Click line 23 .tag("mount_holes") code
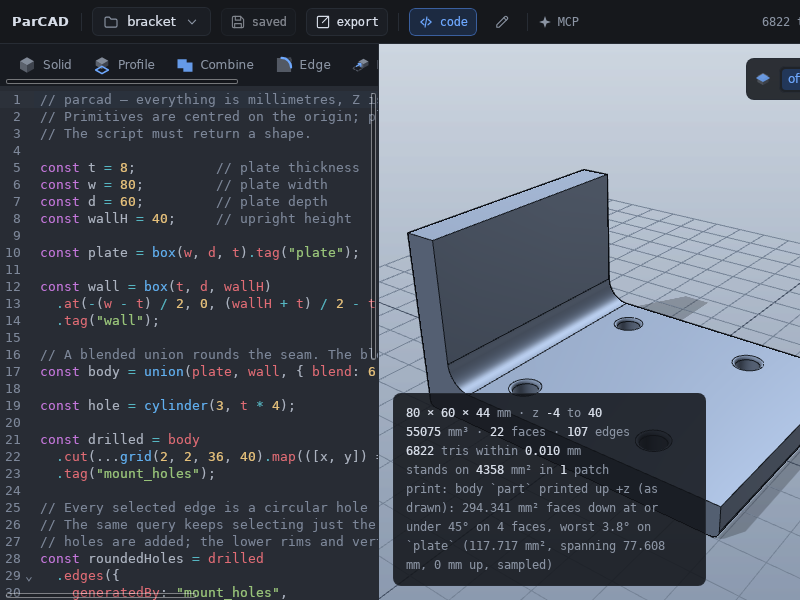The height and width of the screenshot is (600, 800). pyautogui.click(x=136, y=473)
